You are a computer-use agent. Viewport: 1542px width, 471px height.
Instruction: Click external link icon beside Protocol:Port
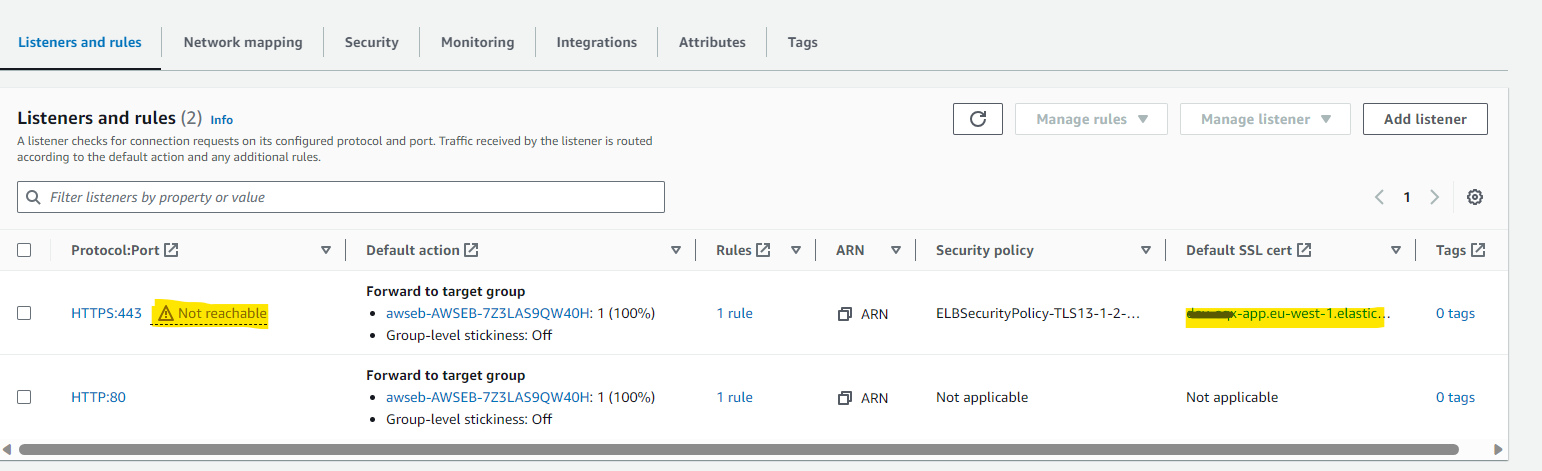tap(171, 250)
